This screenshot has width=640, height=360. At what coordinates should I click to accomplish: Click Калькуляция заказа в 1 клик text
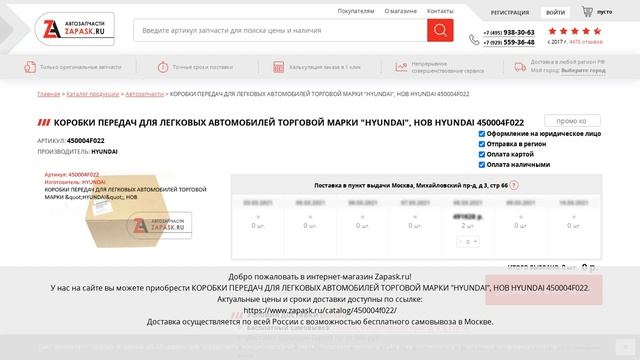point(325,67)
